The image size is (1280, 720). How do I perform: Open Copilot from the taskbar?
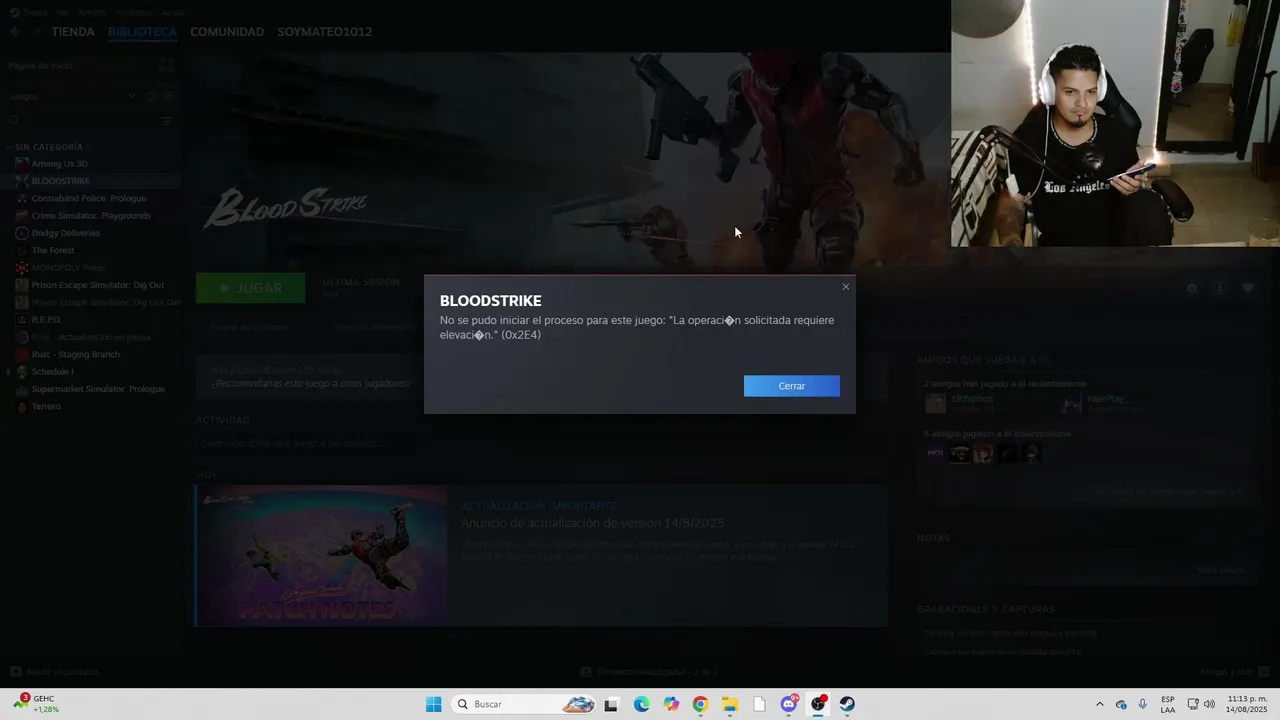[671, 704]
